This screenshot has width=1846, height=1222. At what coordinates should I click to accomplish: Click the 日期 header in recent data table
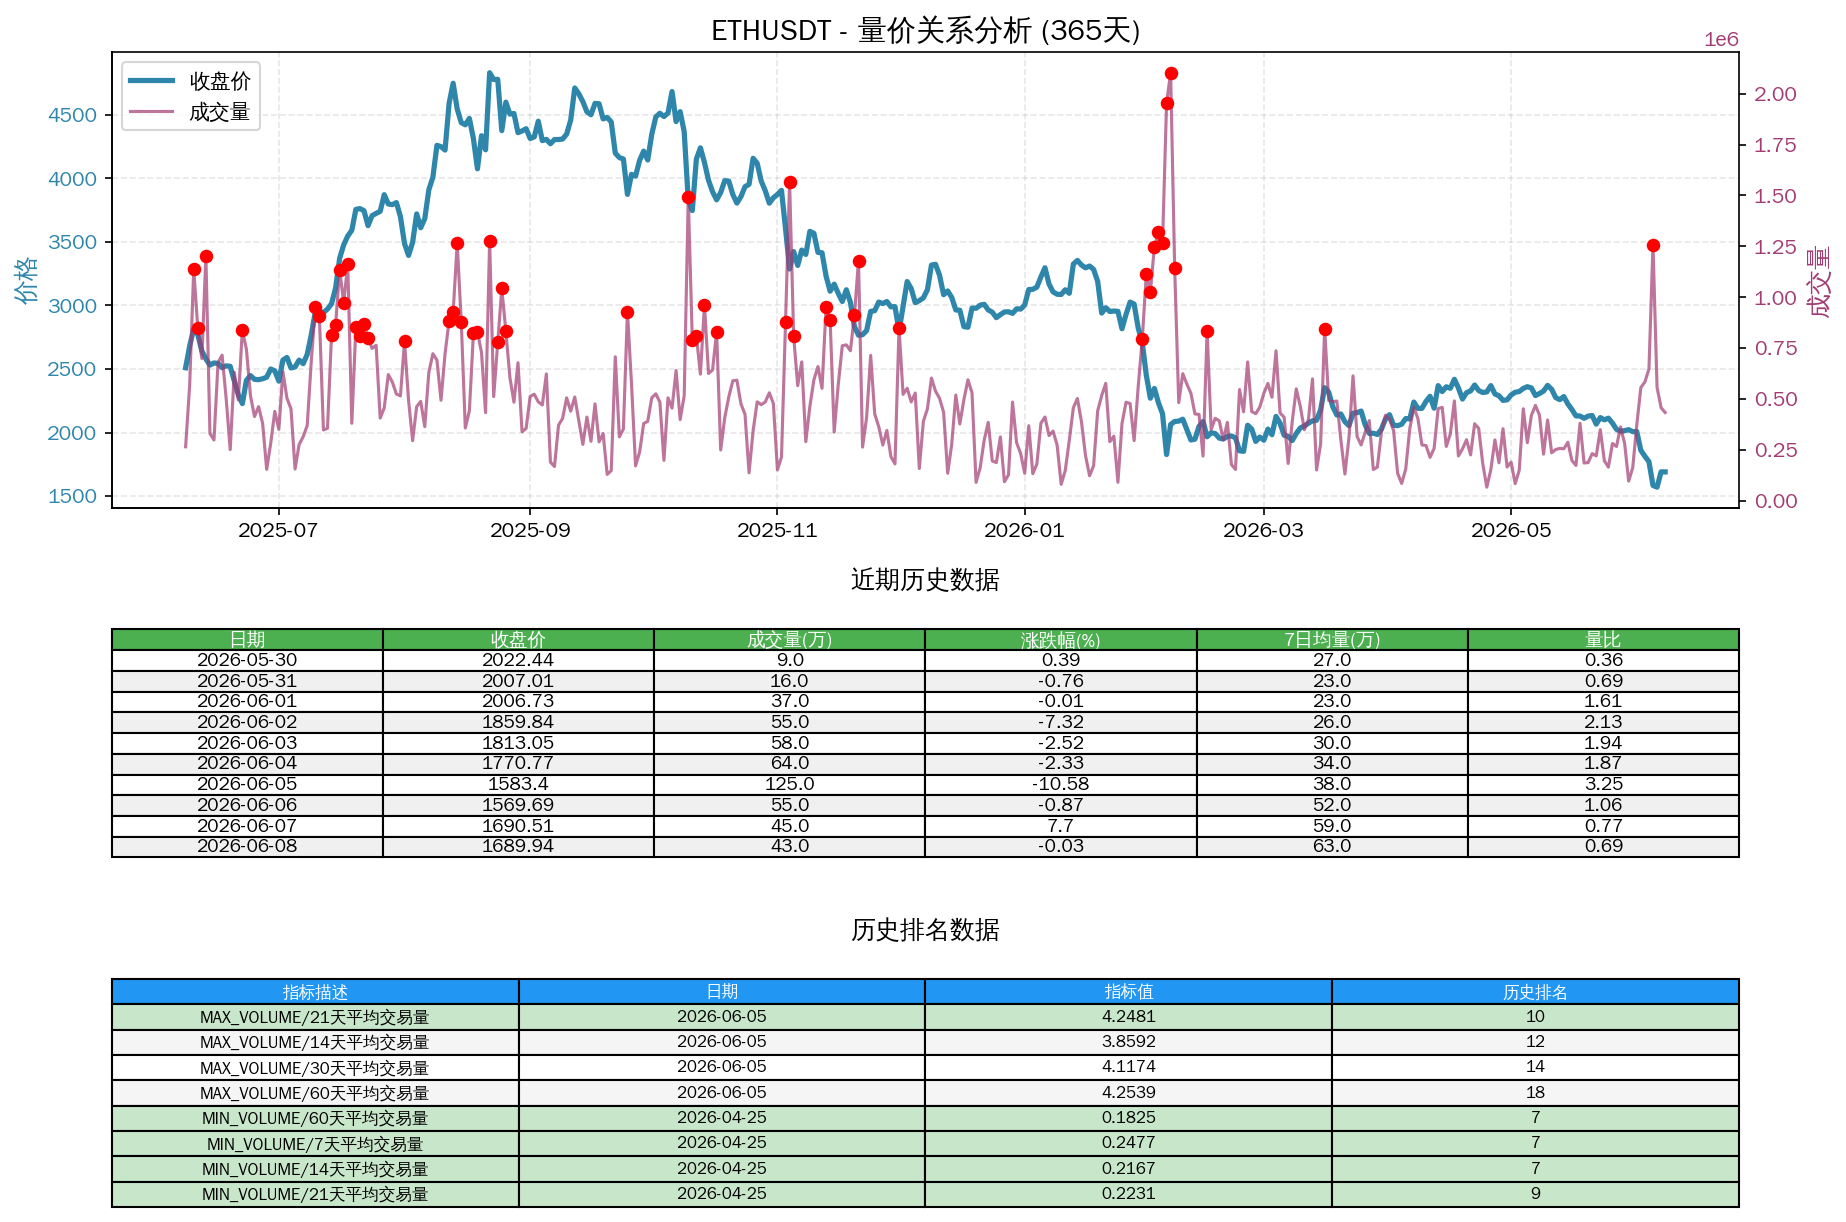pyautogui.click(x=247, y=639)
